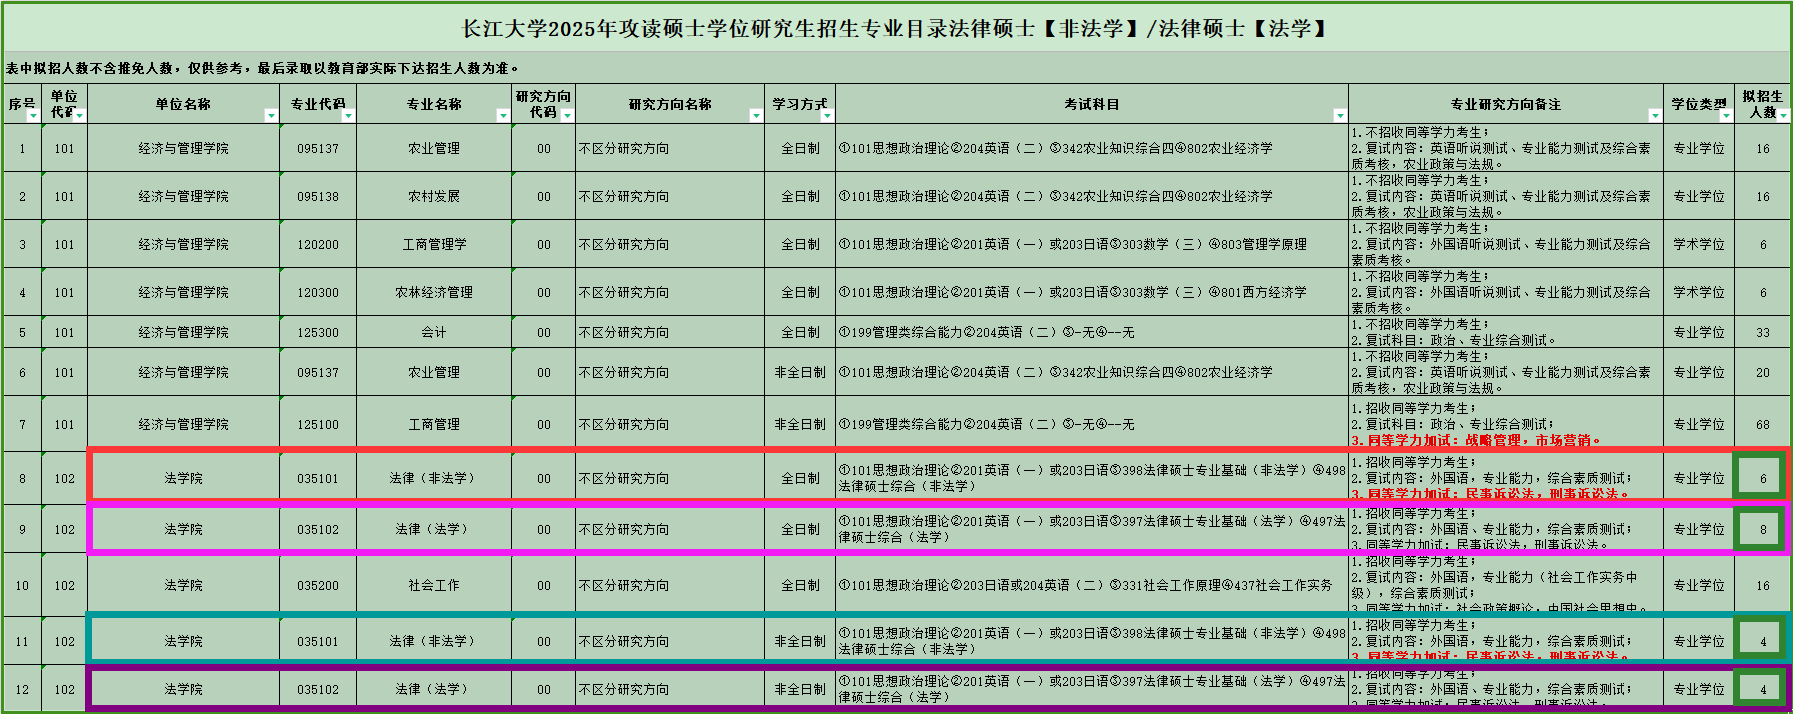1793x714 pixels.
Task: Open the 研究方向名称 column filter dropdown
Action: (x=756, y=116)
